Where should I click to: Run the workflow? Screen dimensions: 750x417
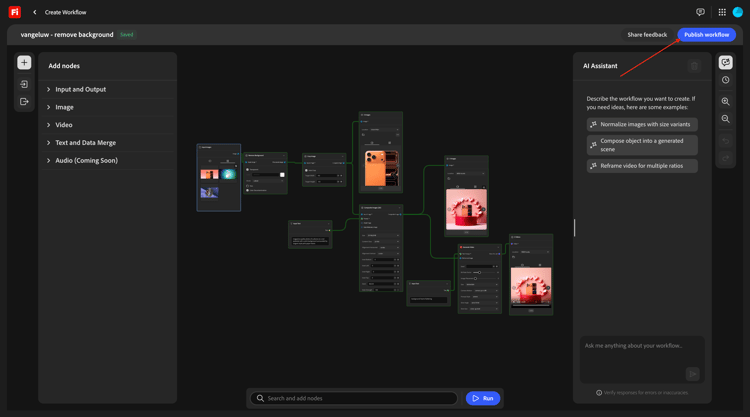pos(483,398)
